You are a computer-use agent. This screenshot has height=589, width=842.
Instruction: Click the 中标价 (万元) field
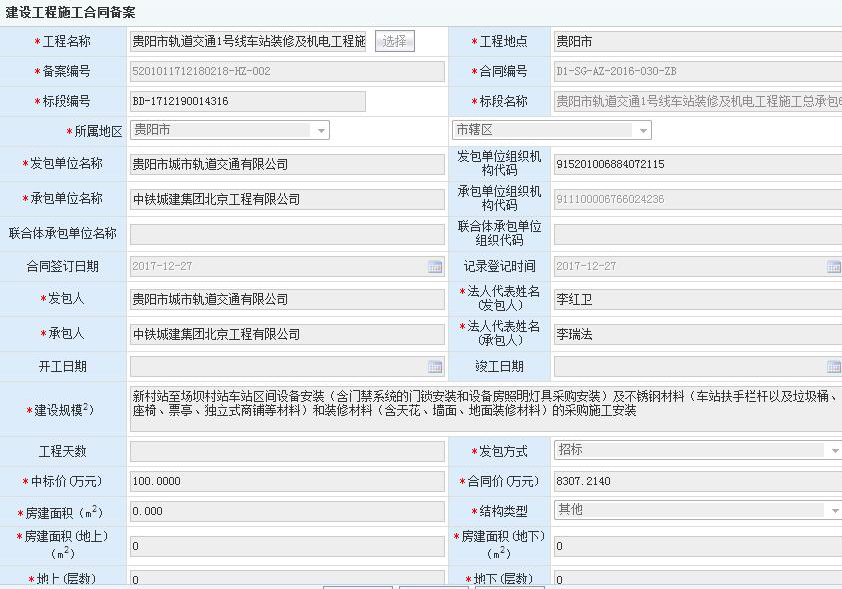287,482
